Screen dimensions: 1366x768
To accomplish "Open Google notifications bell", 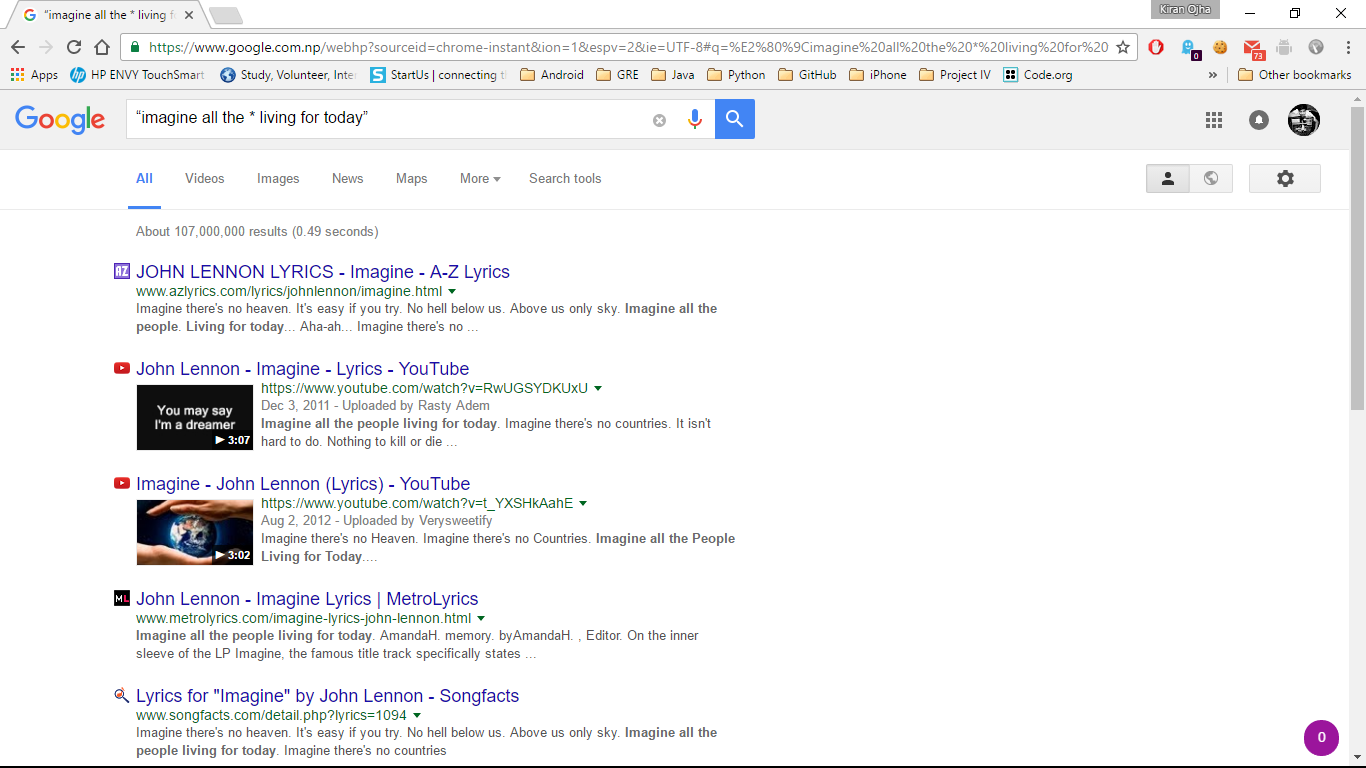I will (1259, 120).
